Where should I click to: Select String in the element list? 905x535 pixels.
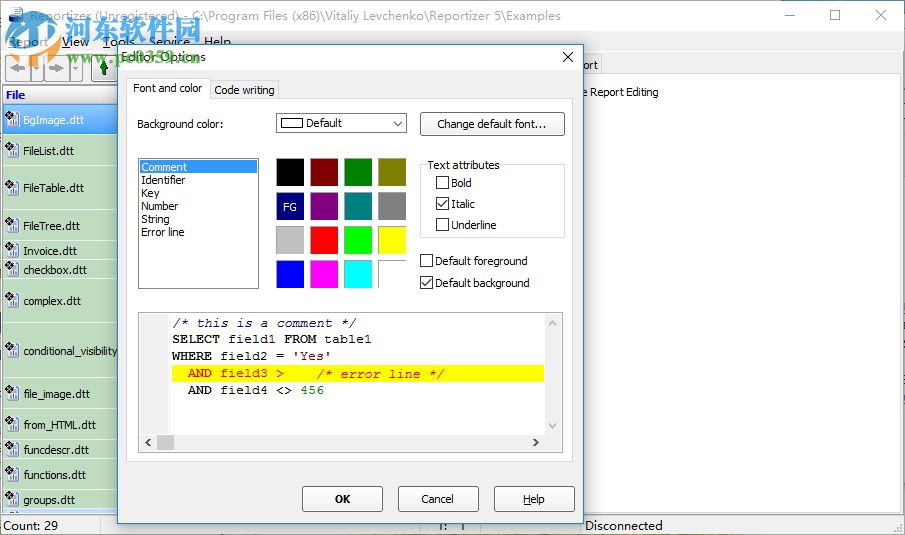(198, 219)
